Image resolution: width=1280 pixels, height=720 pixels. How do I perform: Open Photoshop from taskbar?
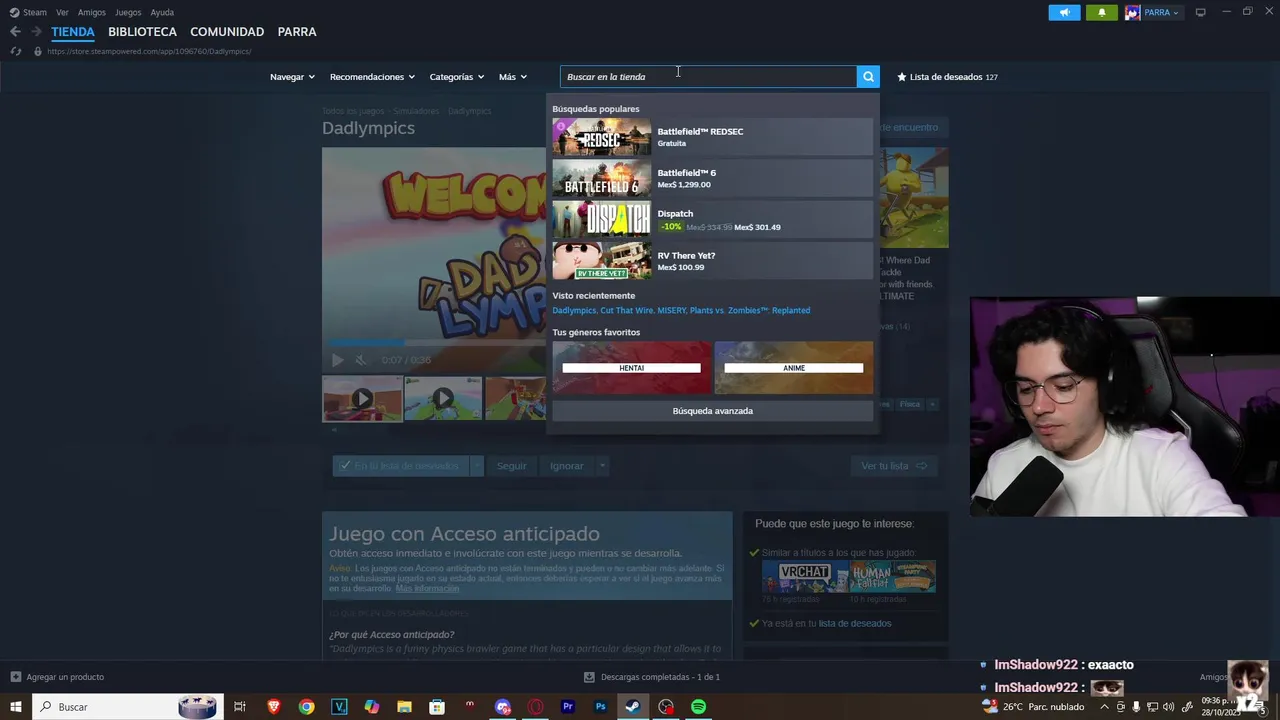pos(600,707)
